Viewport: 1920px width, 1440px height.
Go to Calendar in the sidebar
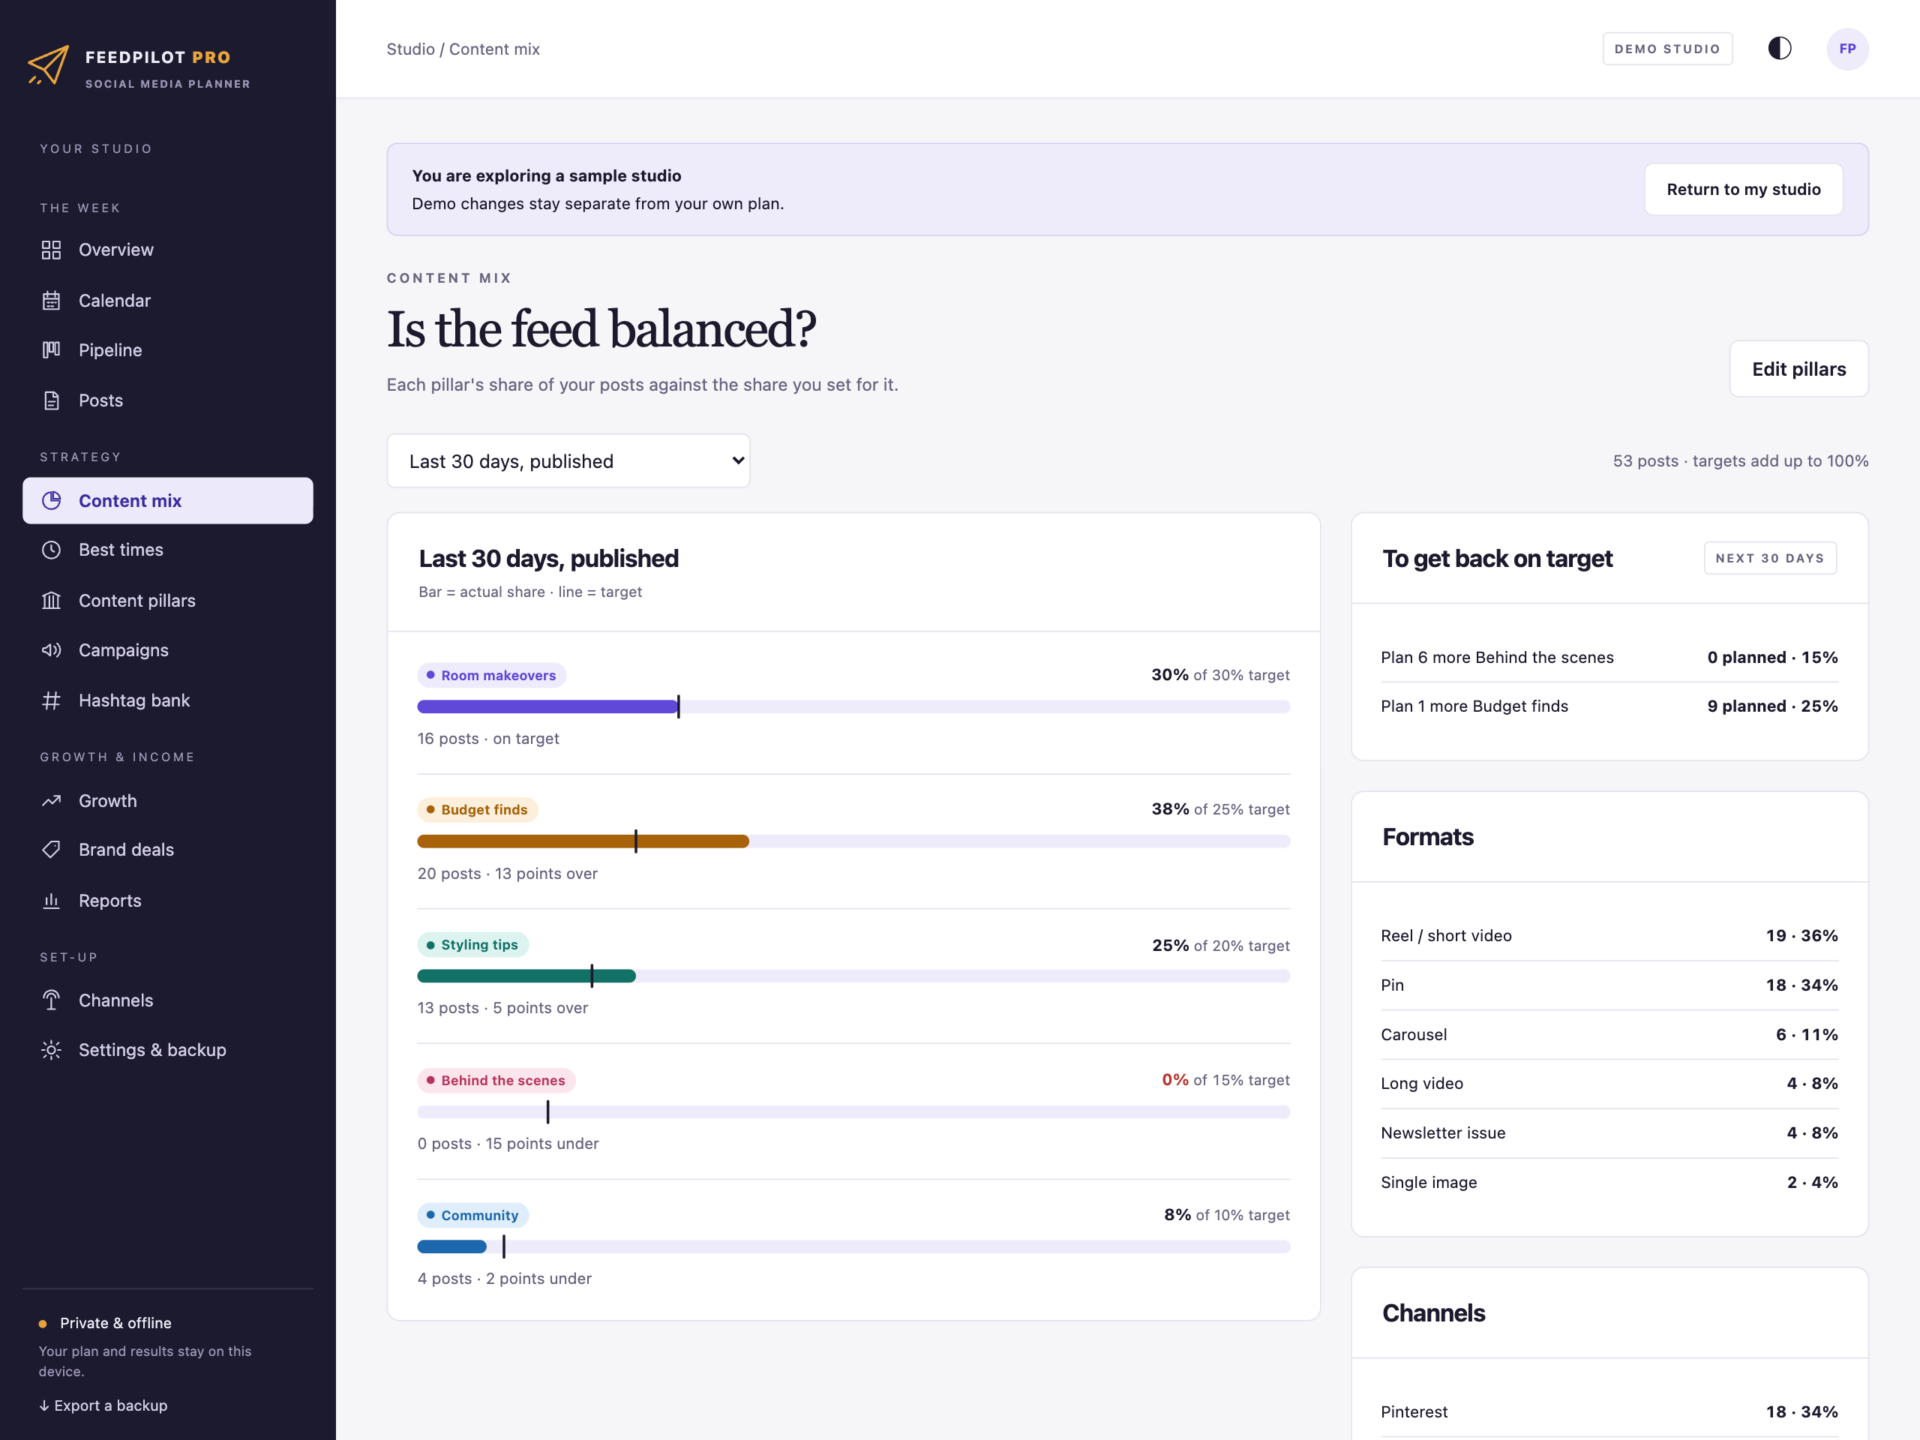[168, 300]
